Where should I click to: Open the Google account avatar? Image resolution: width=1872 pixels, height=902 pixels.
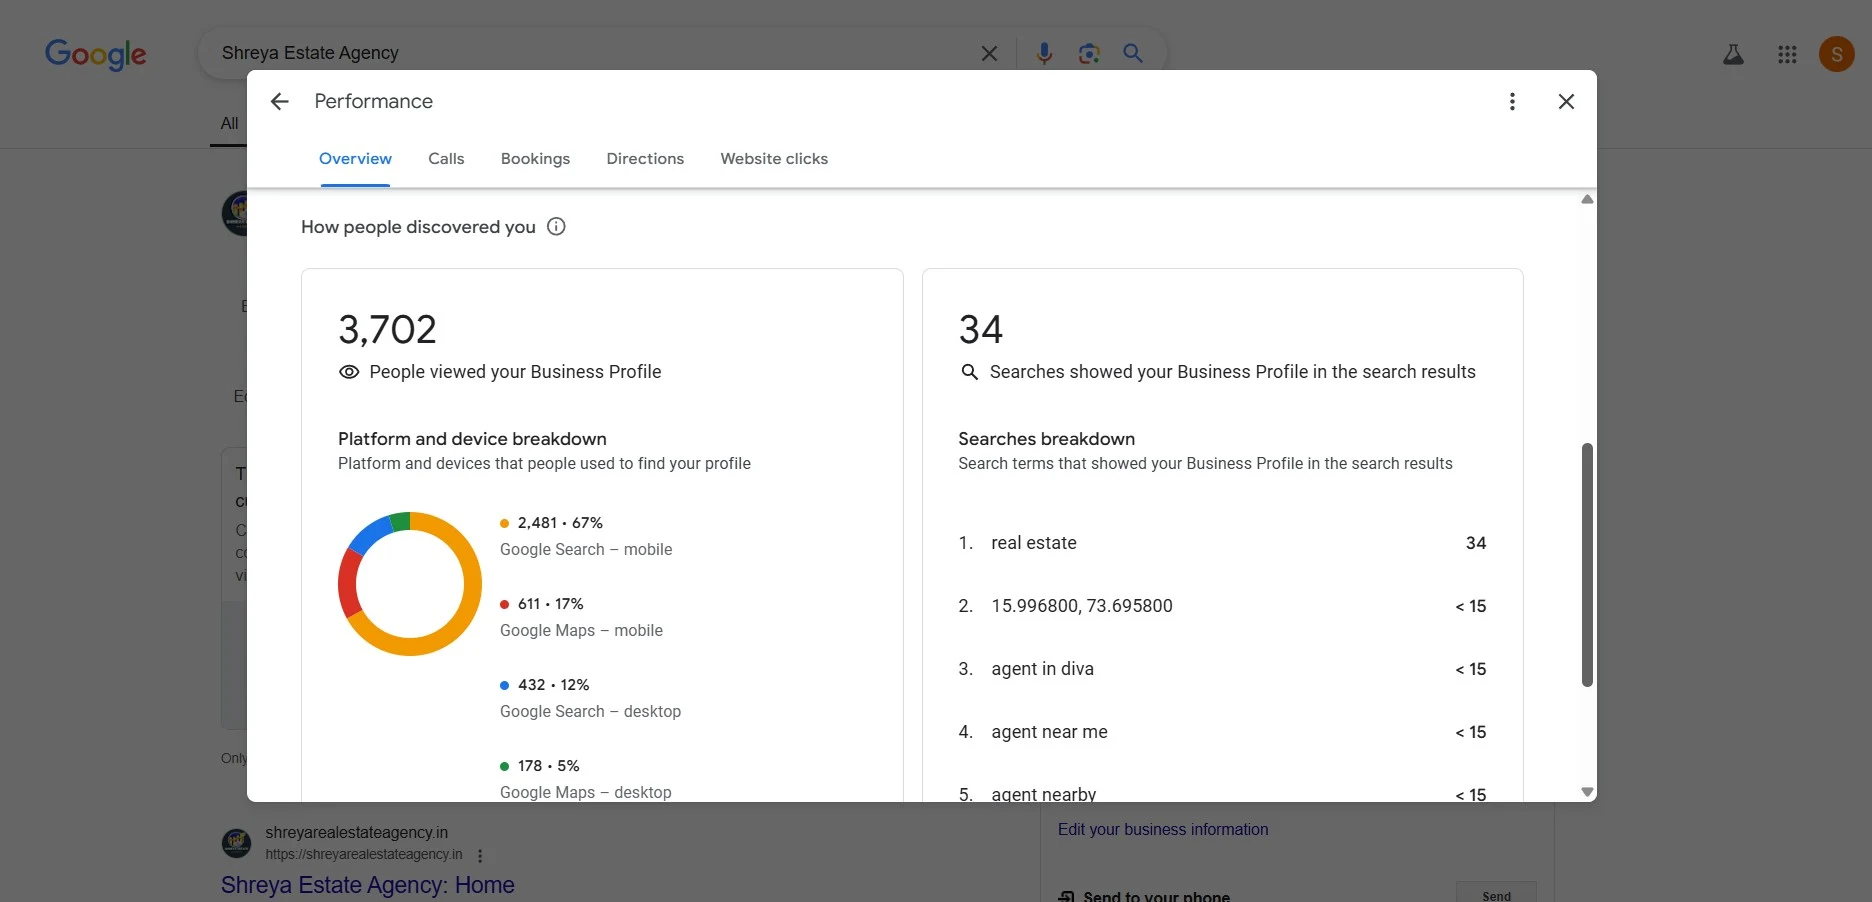1836,55
